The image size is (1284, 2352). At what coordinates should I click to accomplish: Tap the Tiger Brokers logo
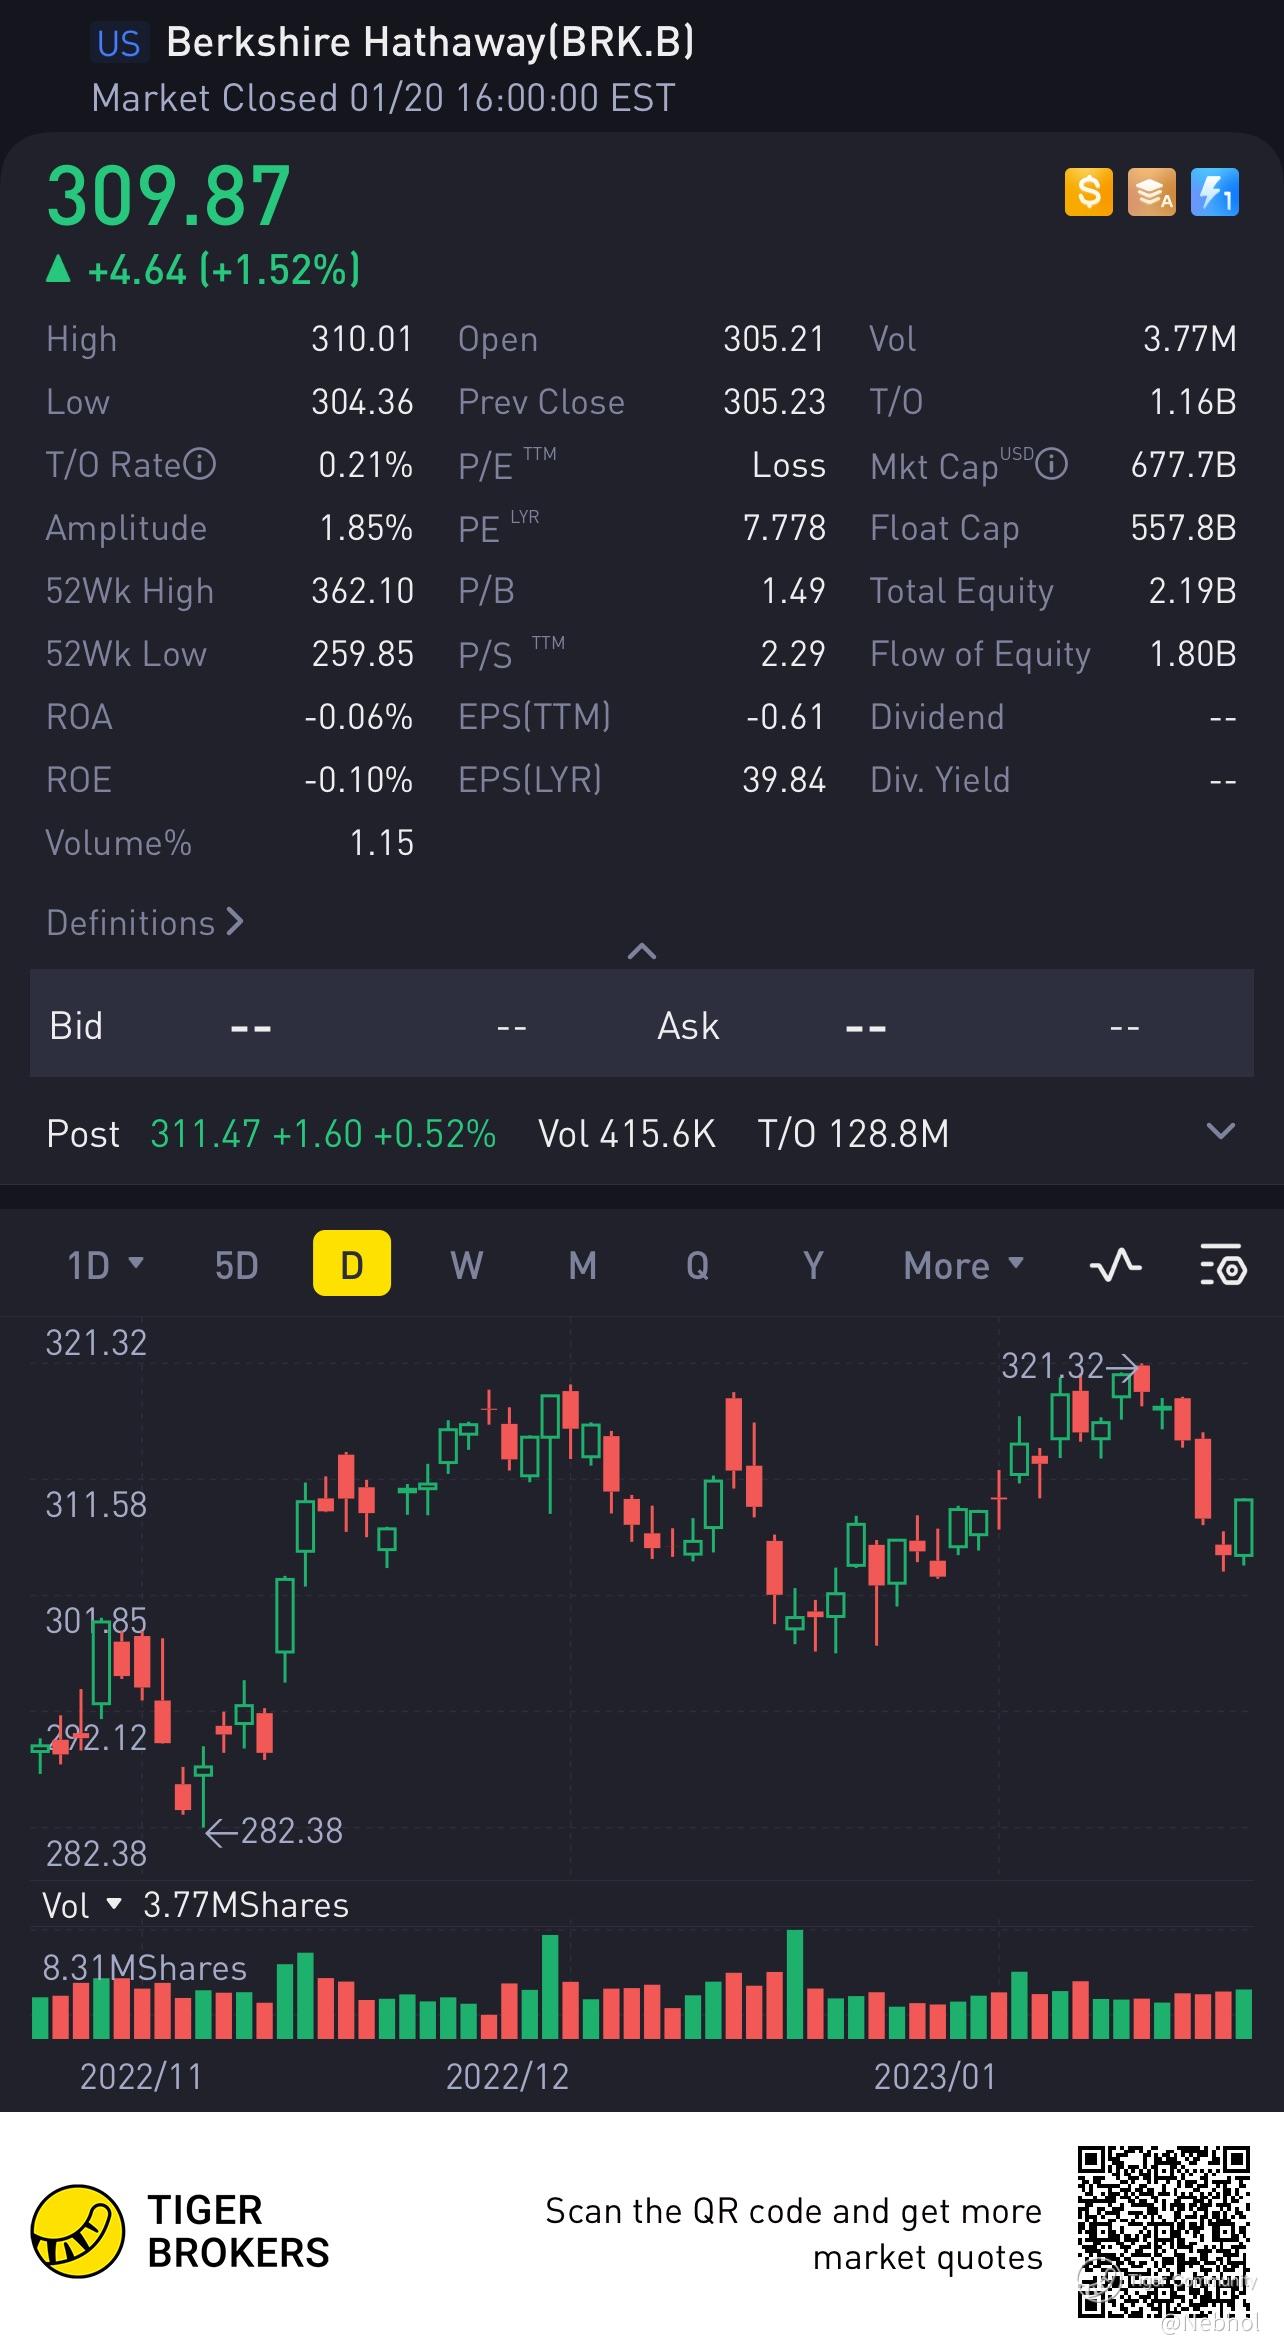coord(78,2231)
